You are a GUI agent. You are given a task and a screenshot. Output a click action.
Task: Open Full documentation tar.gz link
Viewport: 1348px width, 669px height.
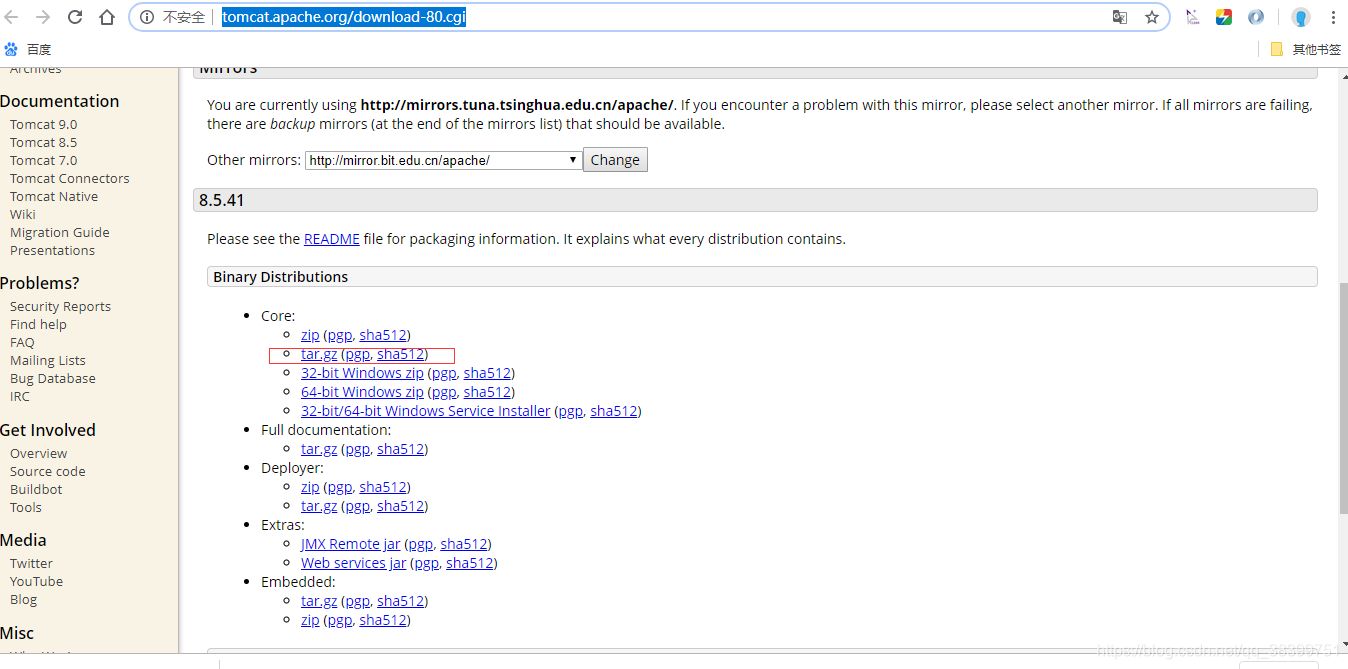pos(319,449)
